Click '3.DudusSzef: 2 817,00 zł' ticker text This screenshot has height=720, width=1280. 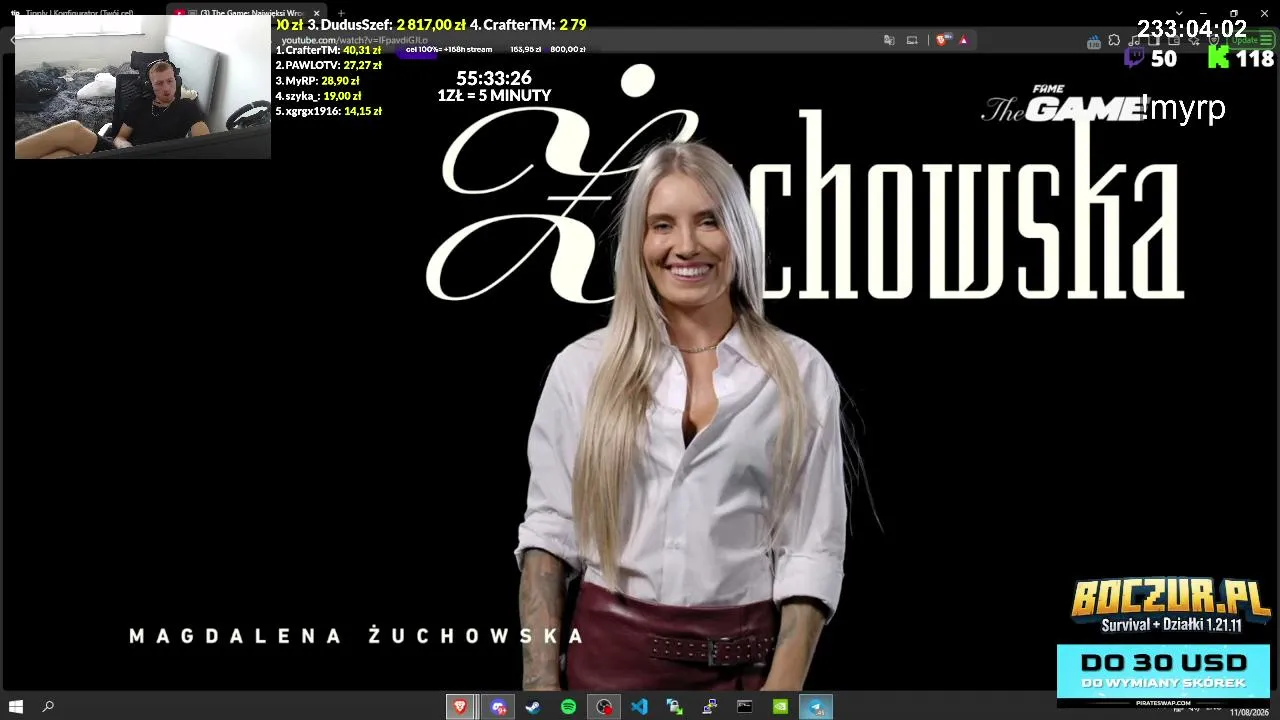(387, 24)
